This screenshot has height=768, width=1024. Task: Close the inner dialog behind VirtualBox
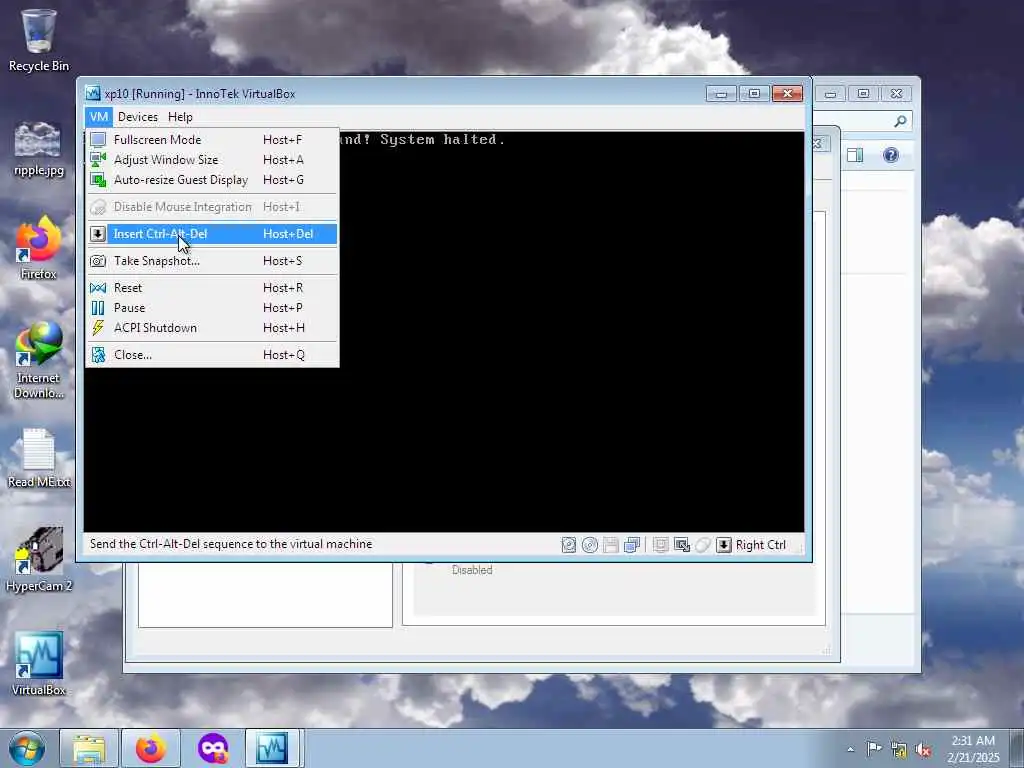pyautogui.click(x=817, y=143)
